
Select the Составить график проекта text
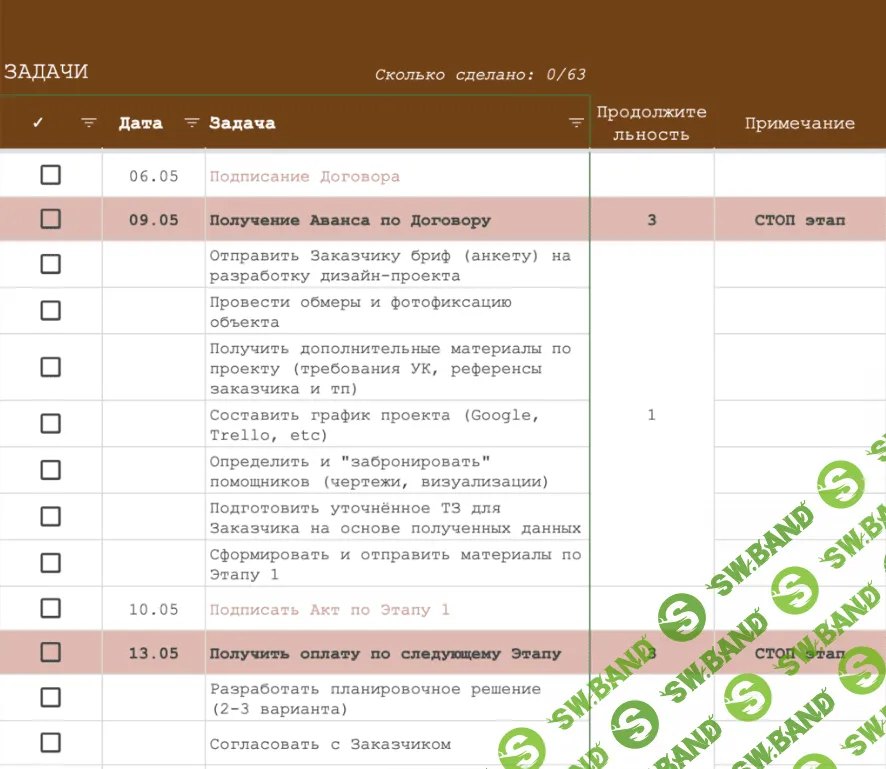[x=374, y=425]
